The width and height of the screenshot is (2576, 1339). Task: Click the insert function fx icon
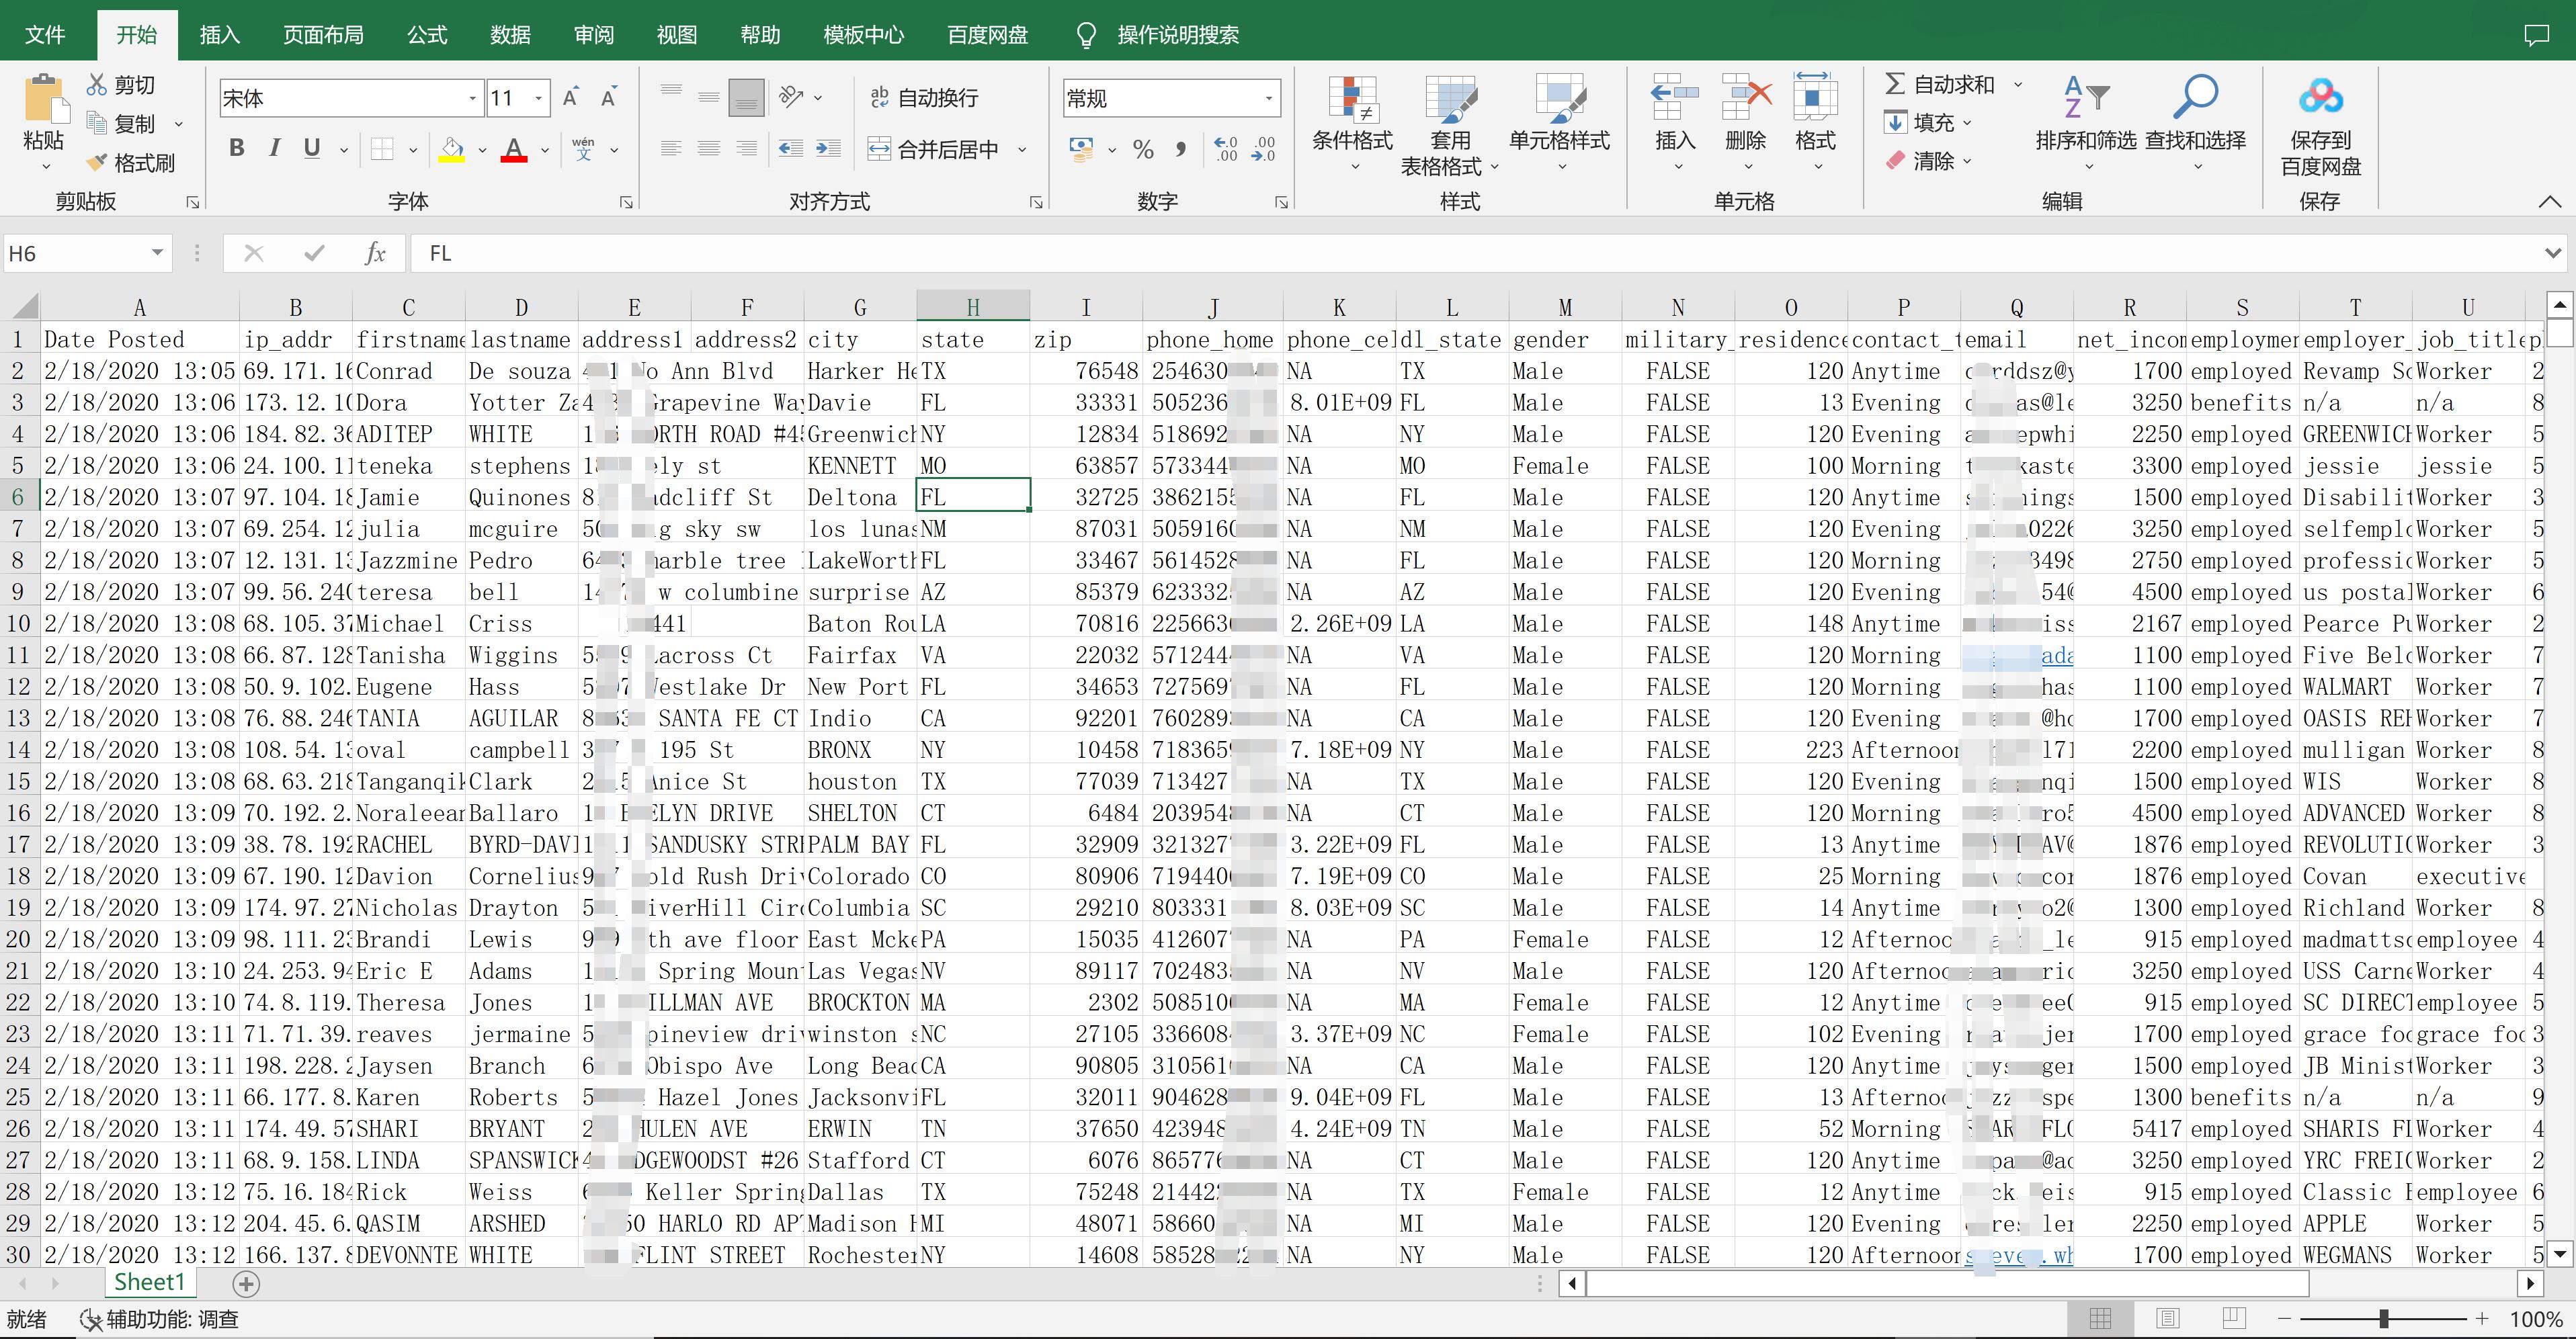click(375, 254)
